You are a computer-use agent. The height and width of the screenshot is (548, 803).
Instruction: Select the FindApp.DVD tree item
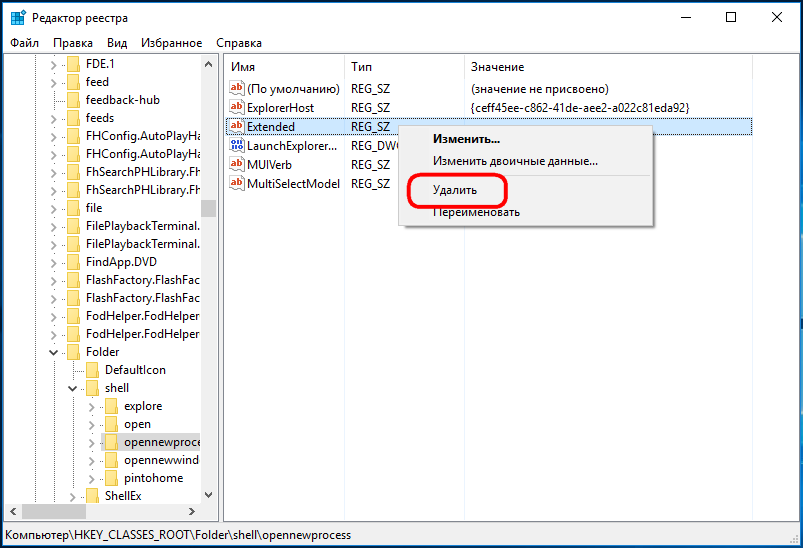click(121, 262)
